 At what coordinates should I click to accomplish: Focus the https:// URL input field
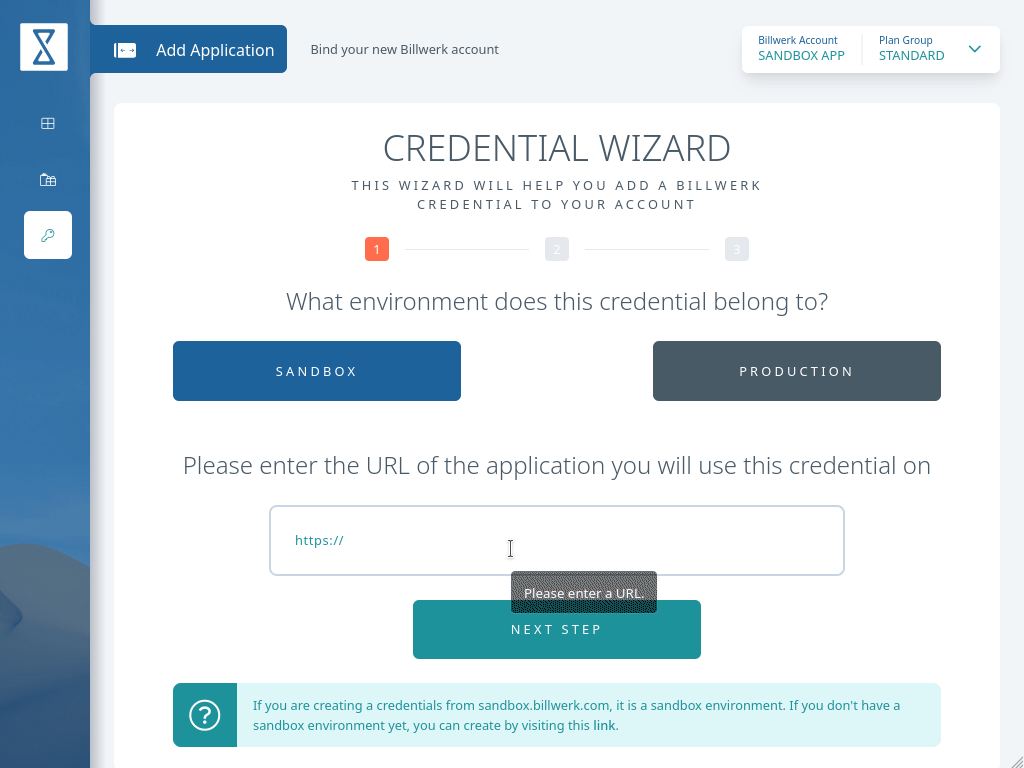click(x=557, y=540)
